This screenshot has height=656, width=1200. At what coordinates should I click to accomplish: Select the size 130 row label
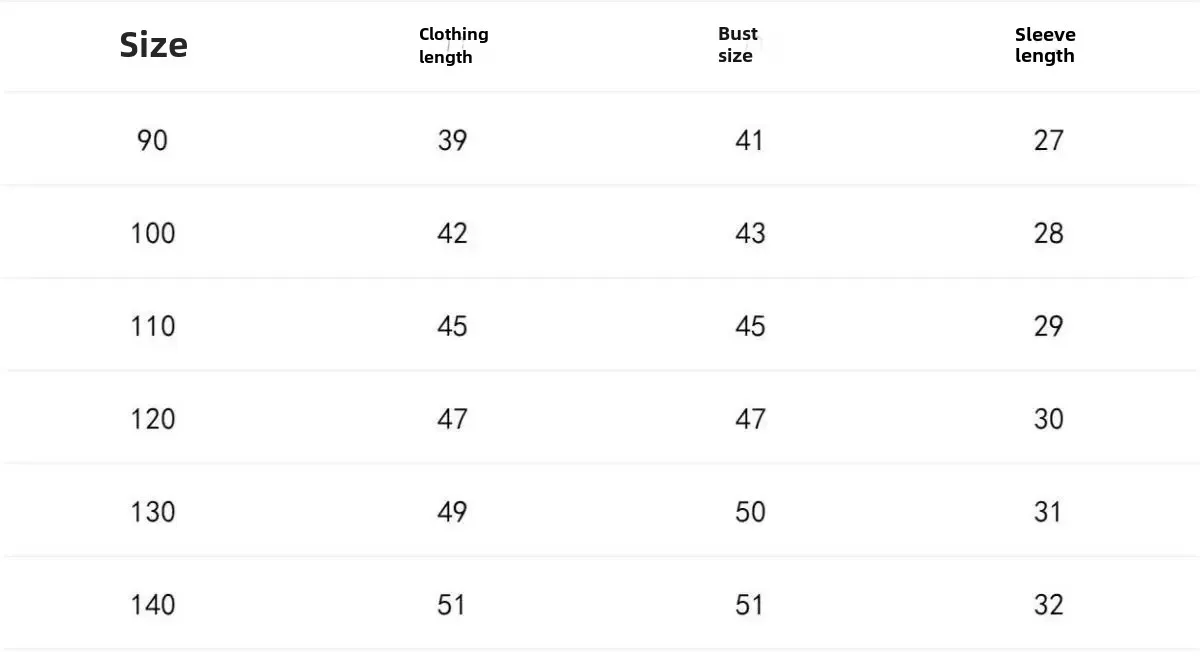152,512
